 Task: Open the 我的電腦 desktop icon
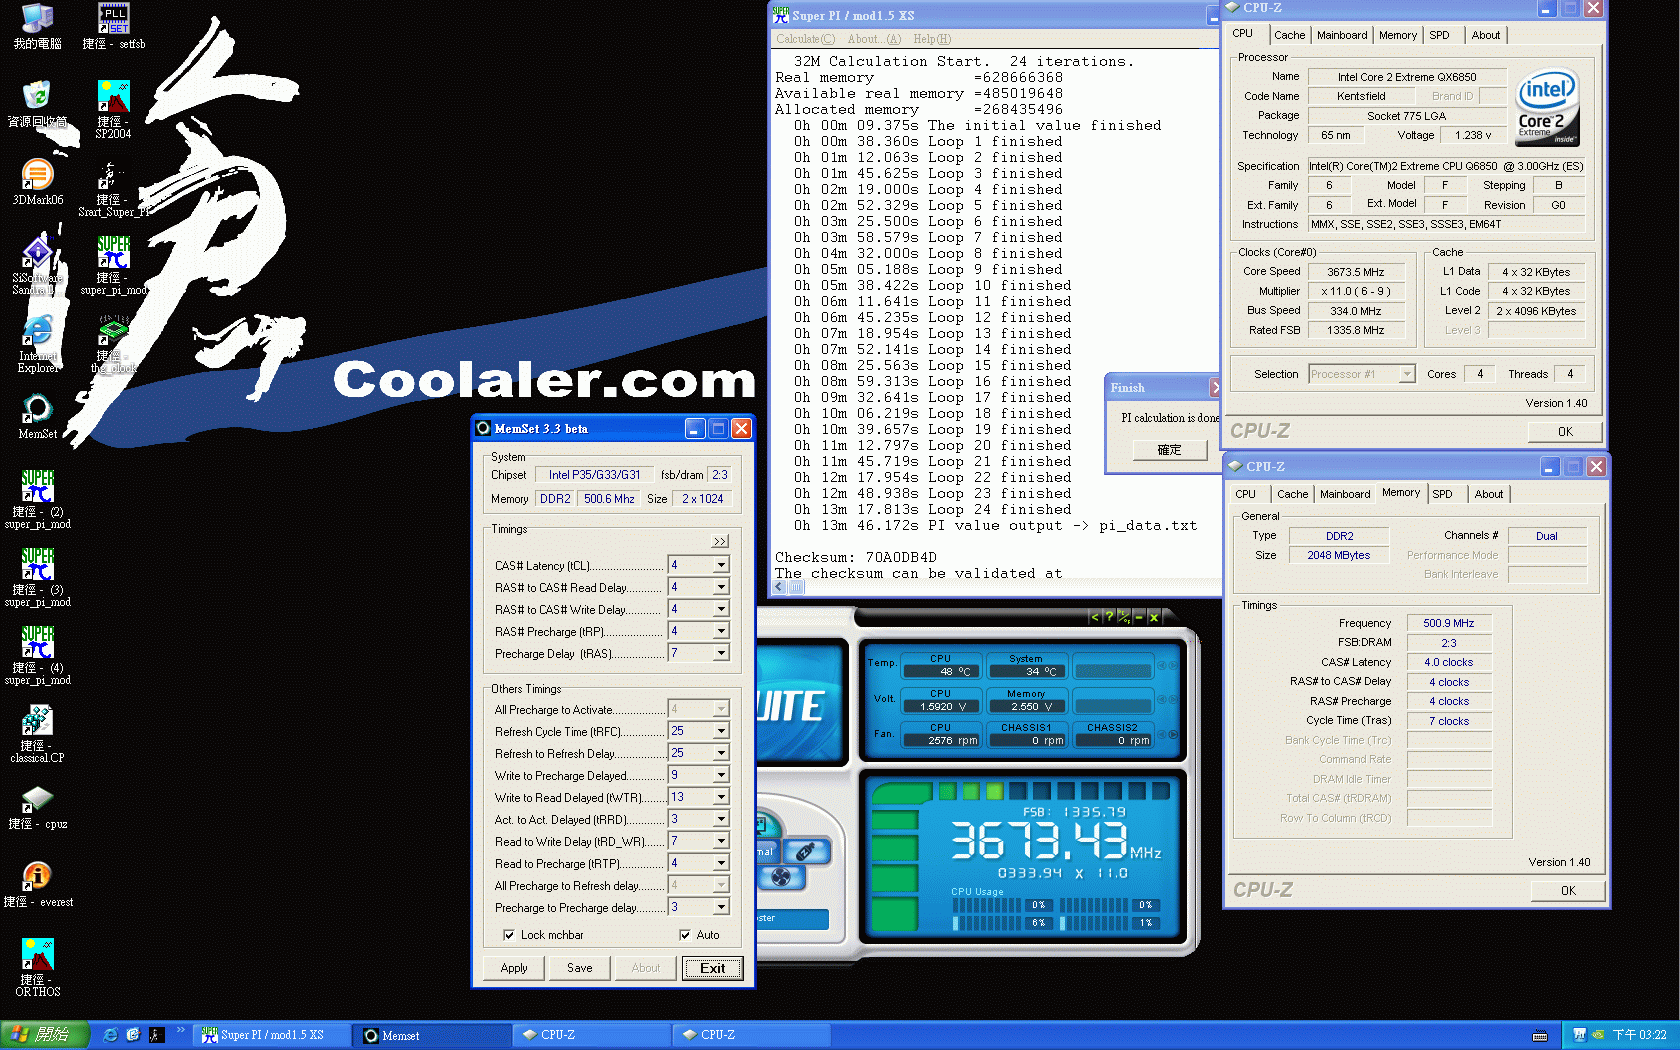37,25
